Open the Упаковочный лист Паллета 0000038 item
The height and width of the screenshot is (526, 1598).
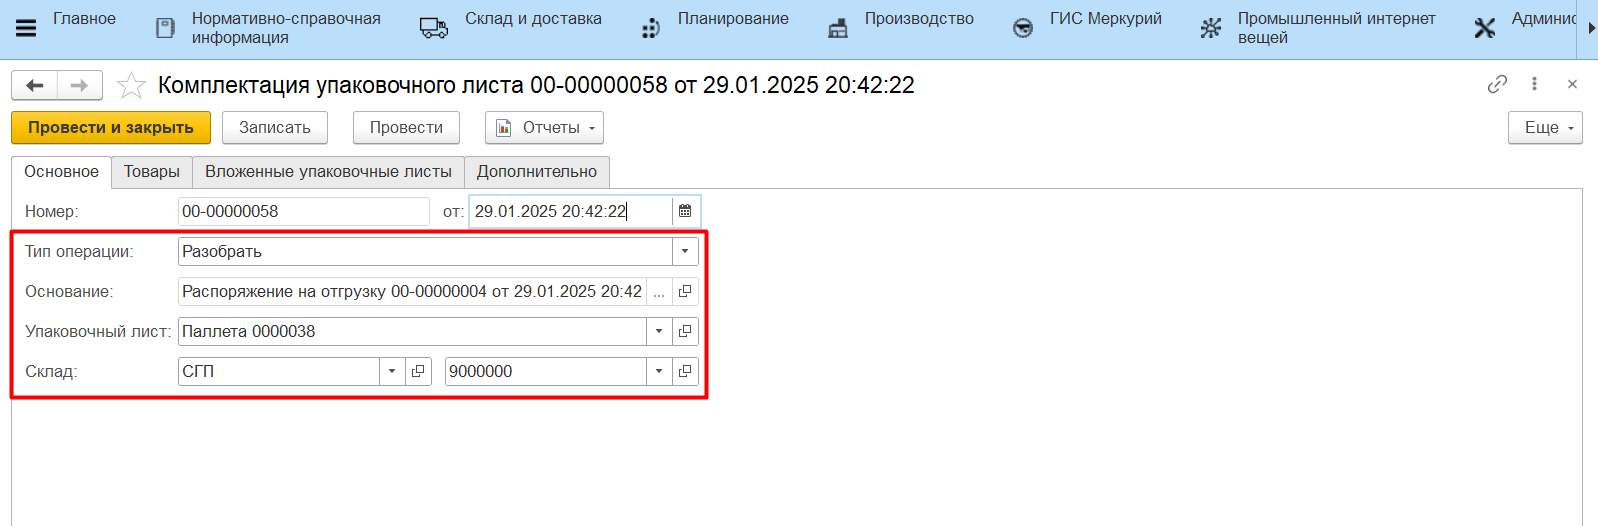685,331
